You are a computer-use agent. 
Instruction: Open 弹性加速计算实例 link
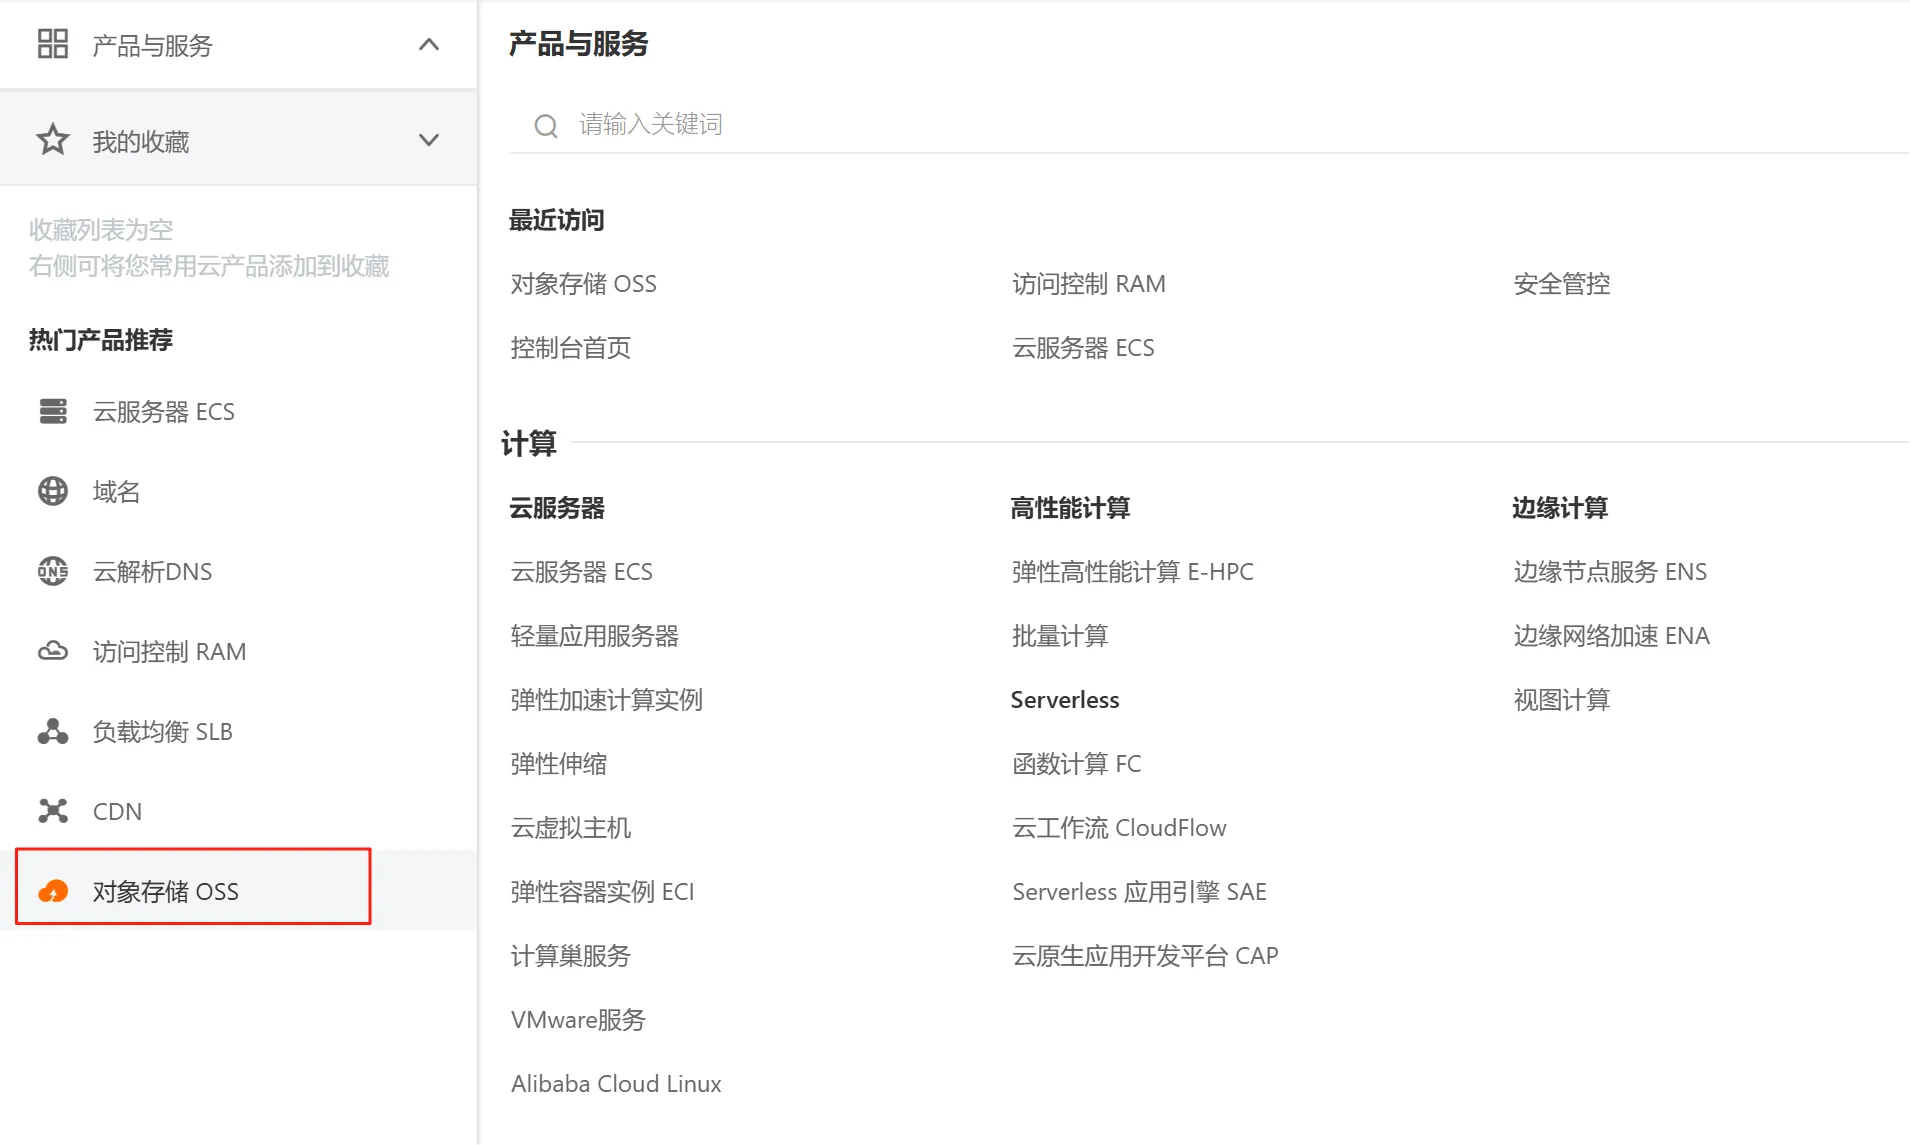(607, 700)
